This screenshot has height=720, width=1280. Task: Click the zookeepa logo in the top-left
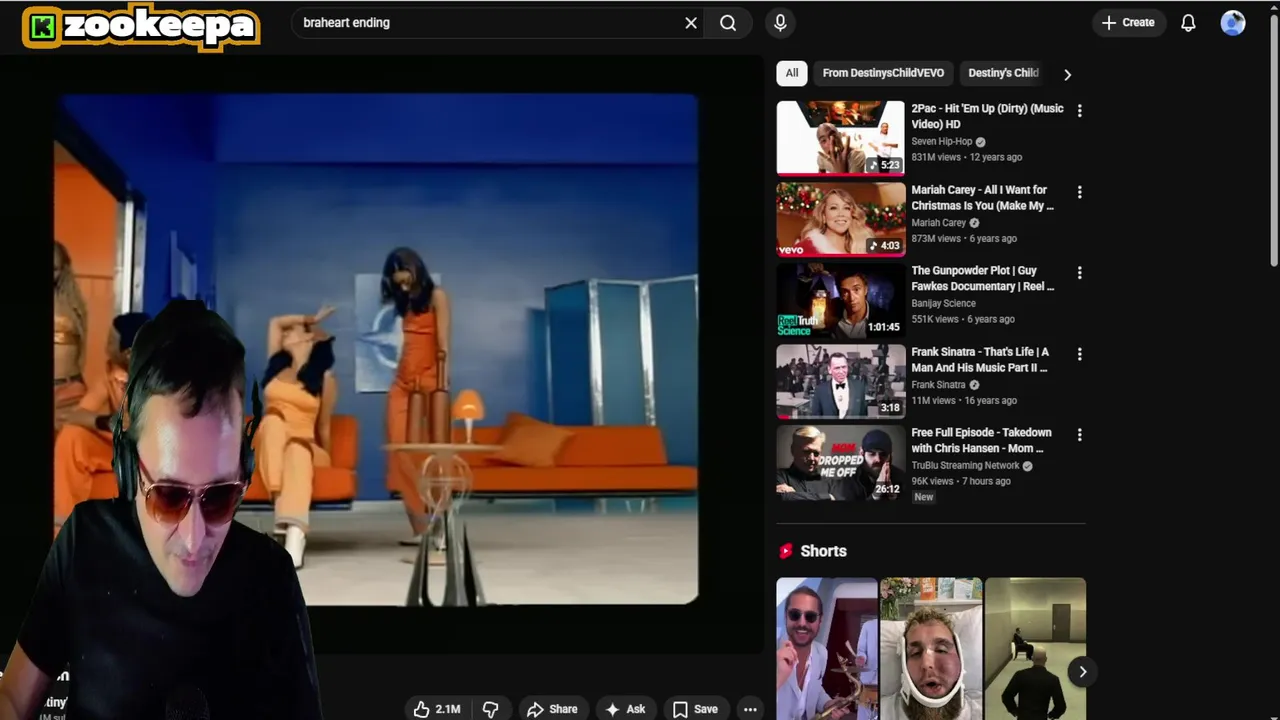[141, 27]
